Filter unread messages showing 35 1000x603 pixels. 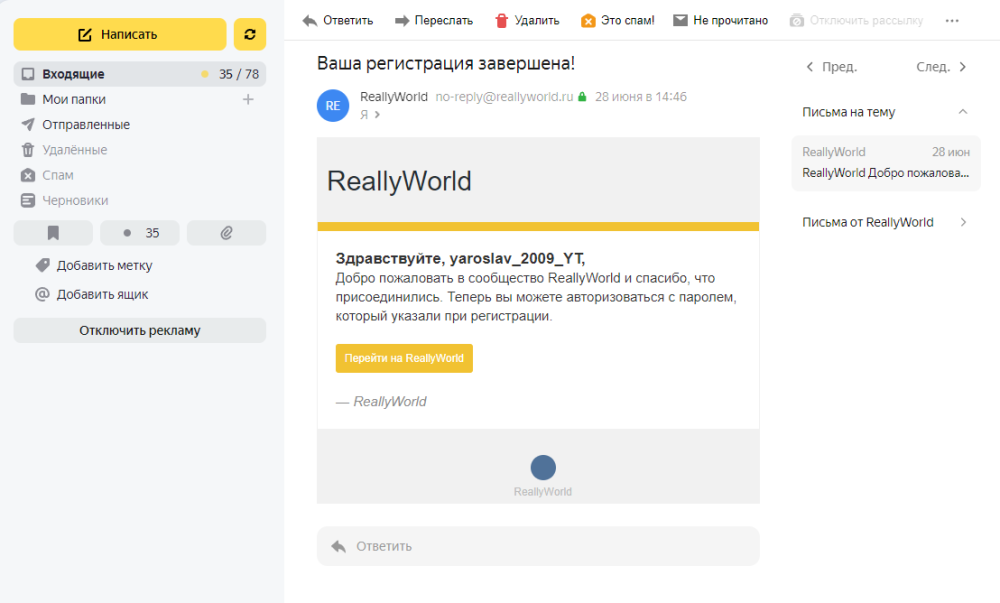coord(140,233)
